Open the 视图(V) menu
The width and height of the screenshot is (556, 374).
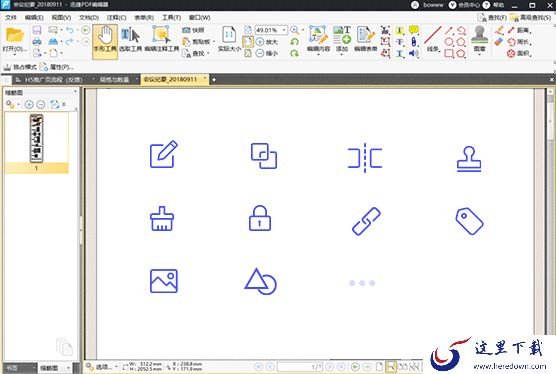(61, 17)
